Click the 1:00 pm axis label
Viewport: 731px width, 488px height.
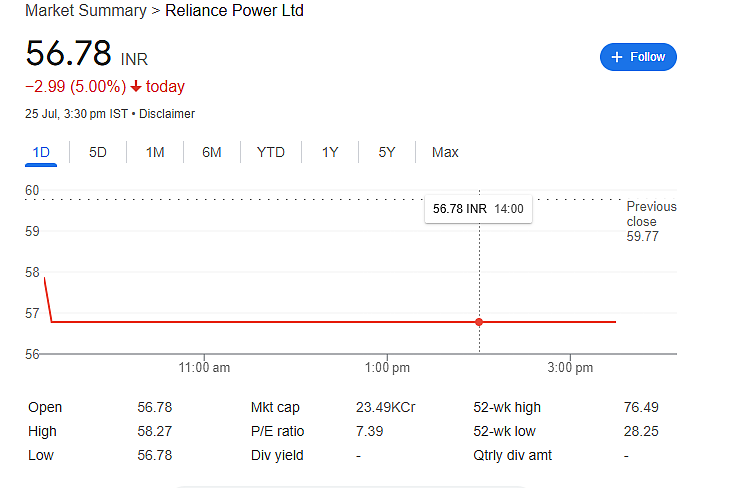[x=387, y=368]
